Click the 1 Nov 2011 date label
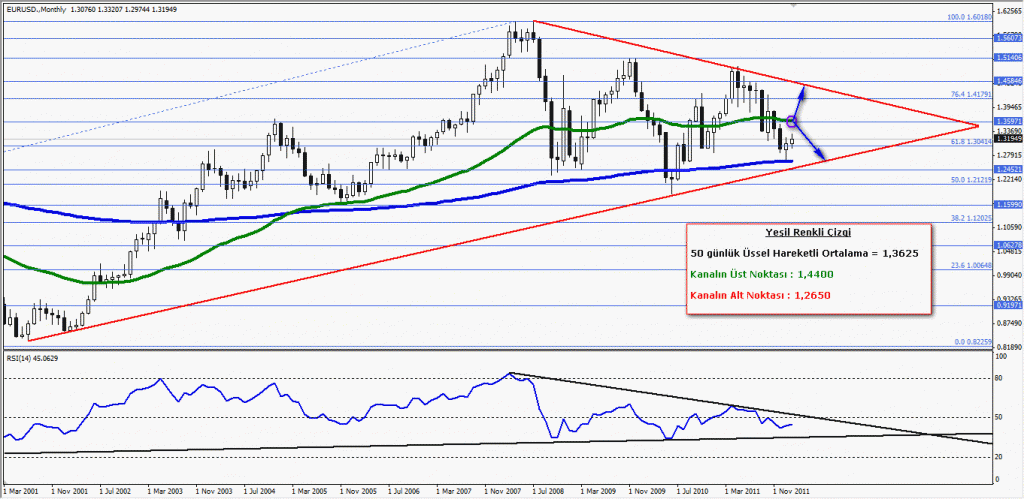Viewport: 1024px width, 499px height. 790,489
